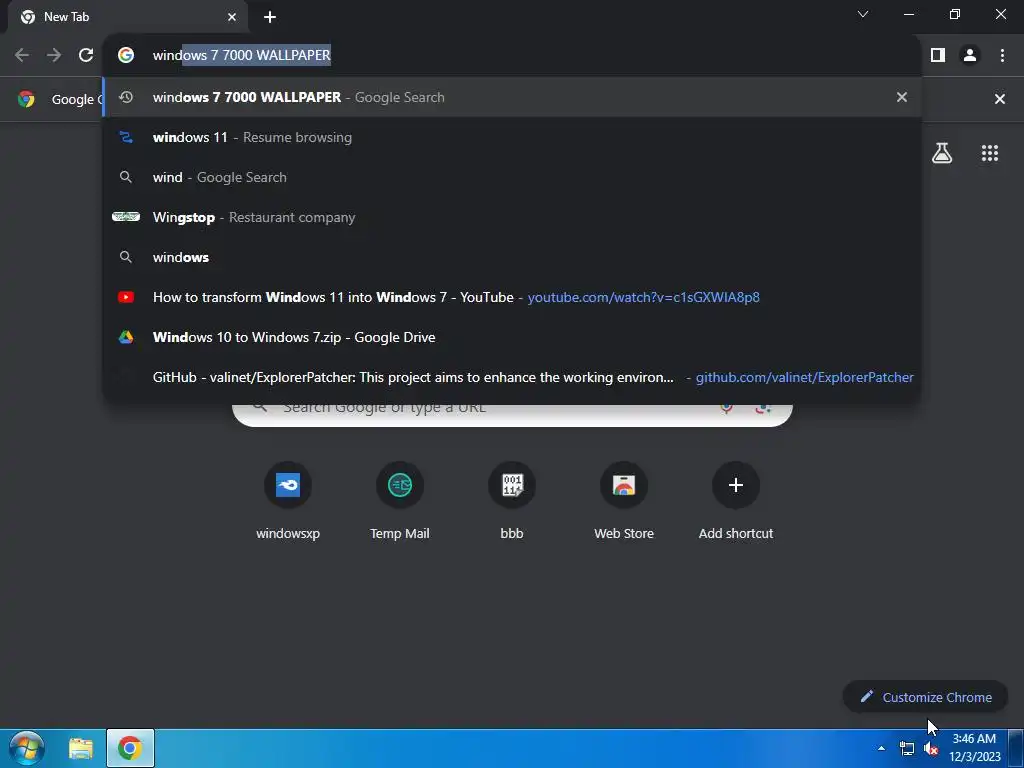Click the resume browsing journey icon
1024x768 pixels.
[126, 137]
